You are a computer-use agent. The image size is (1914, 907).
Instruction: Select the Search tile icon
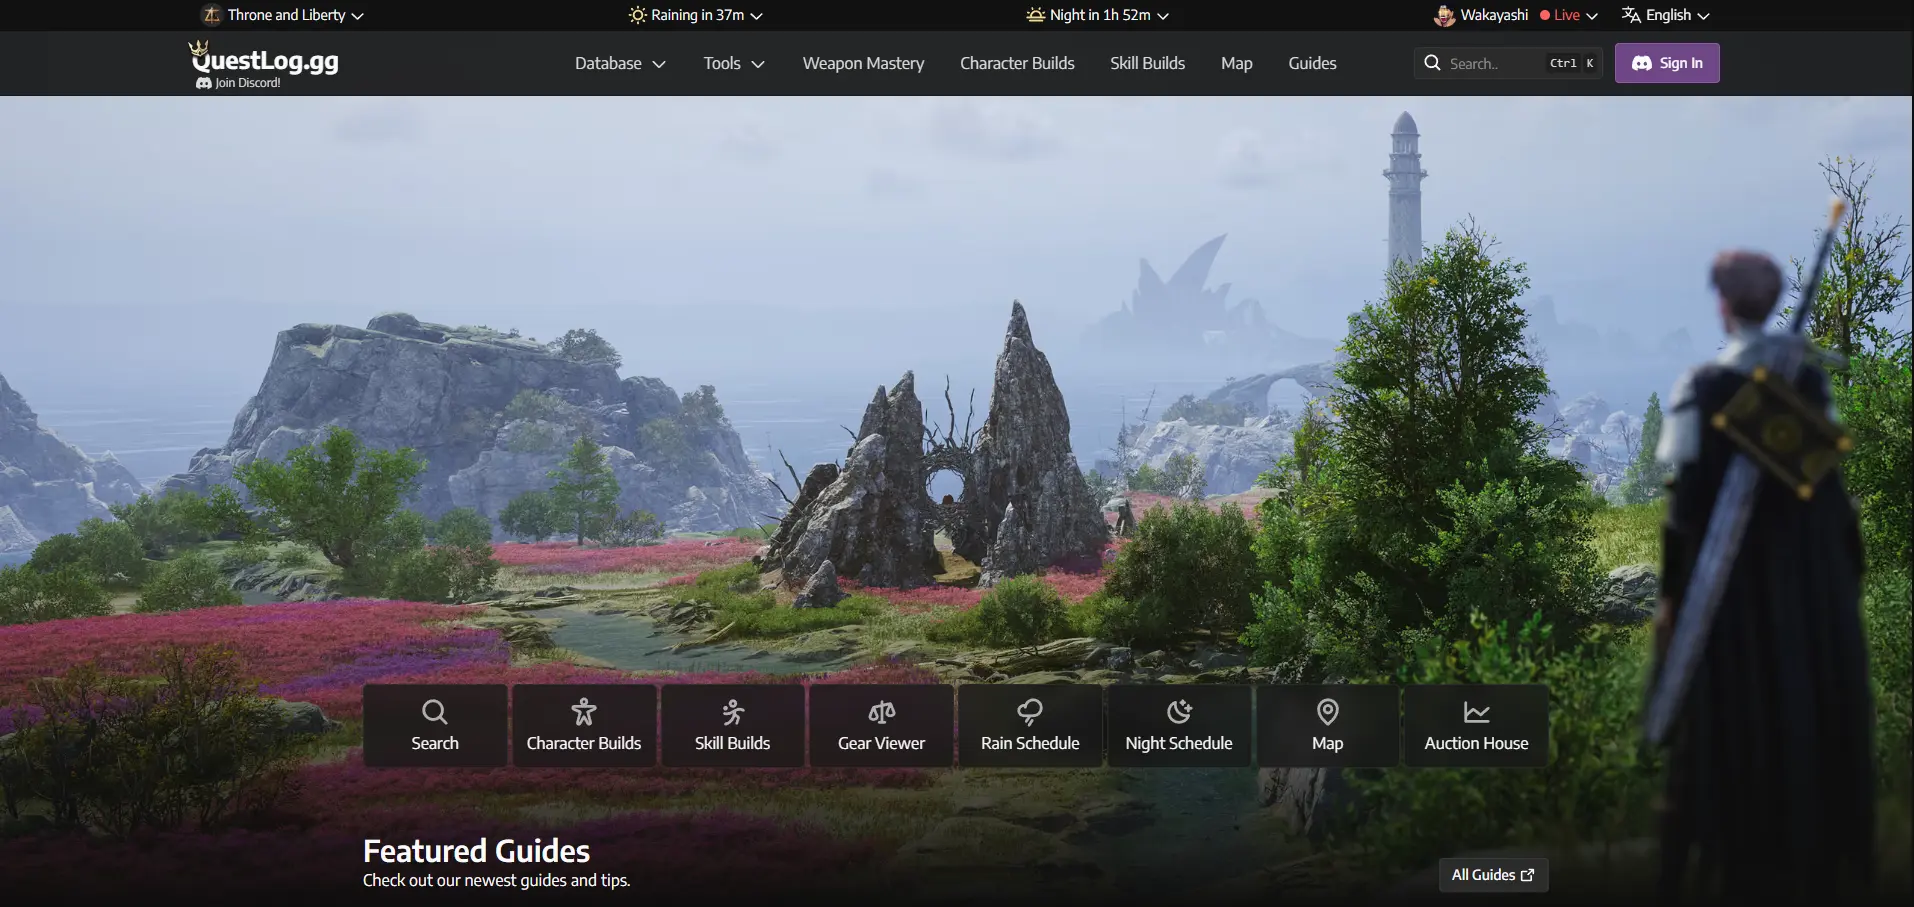tap(435, 712)
